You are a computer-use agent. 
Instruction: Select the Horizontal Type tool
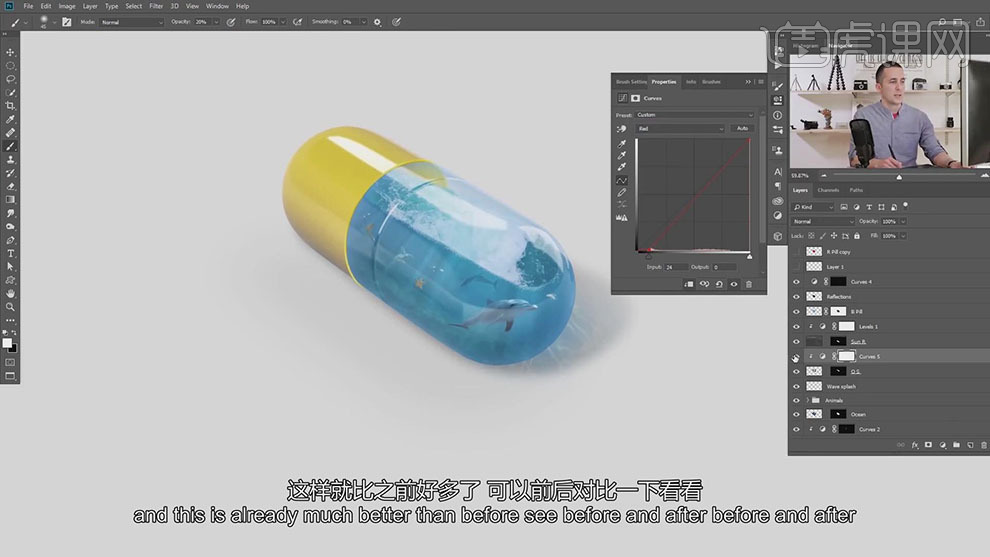click(x=10, y=253)
